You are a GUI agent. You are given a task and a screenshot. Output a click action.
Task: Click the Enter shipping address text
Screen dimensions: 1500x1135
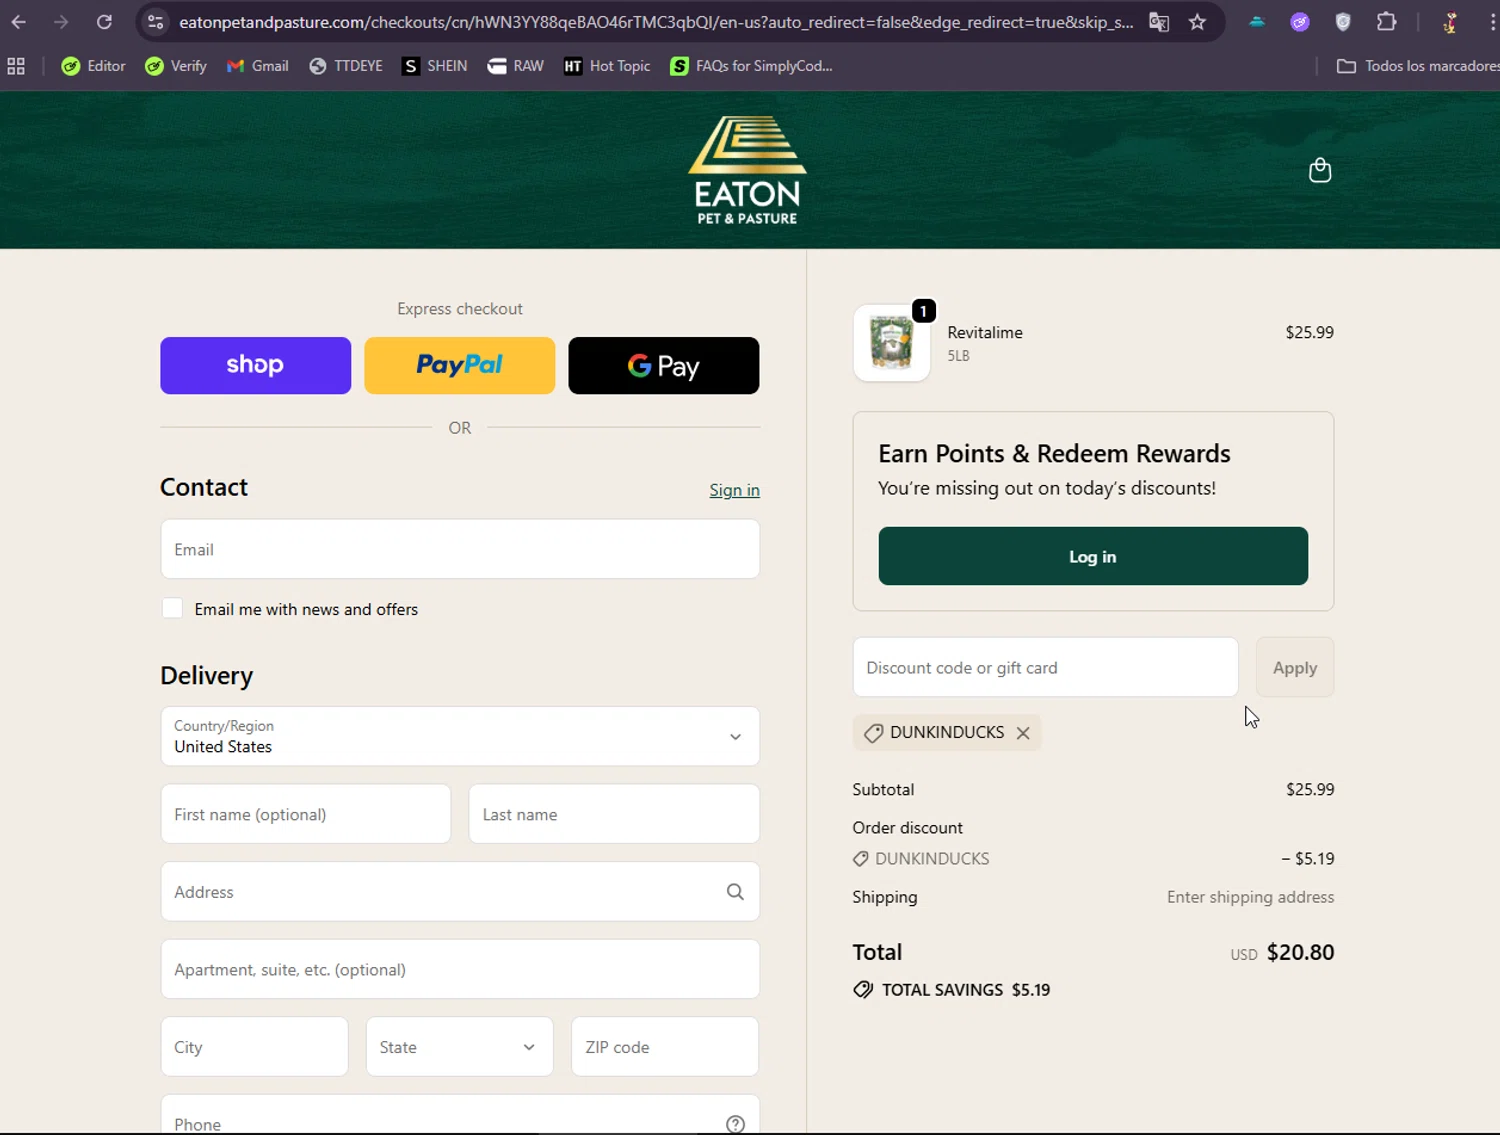coord(1250,897)
